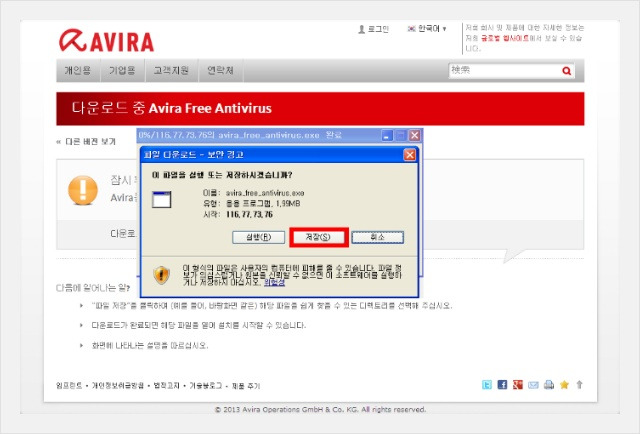Click the 법적고지 footer link
The image size is (640, 434).
pyautogui.click(x=166, y=385)
